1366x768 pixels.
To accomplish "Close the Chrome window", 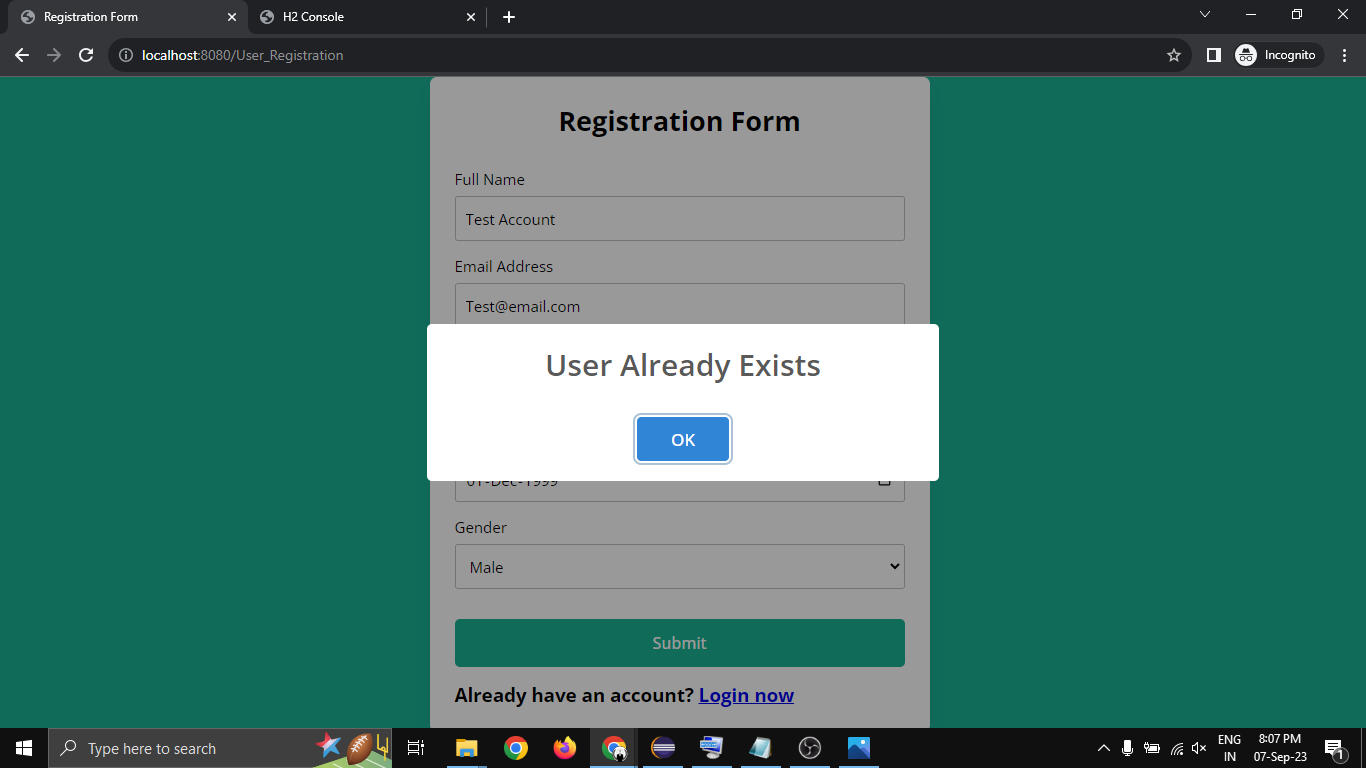I will coord(1343,14).
